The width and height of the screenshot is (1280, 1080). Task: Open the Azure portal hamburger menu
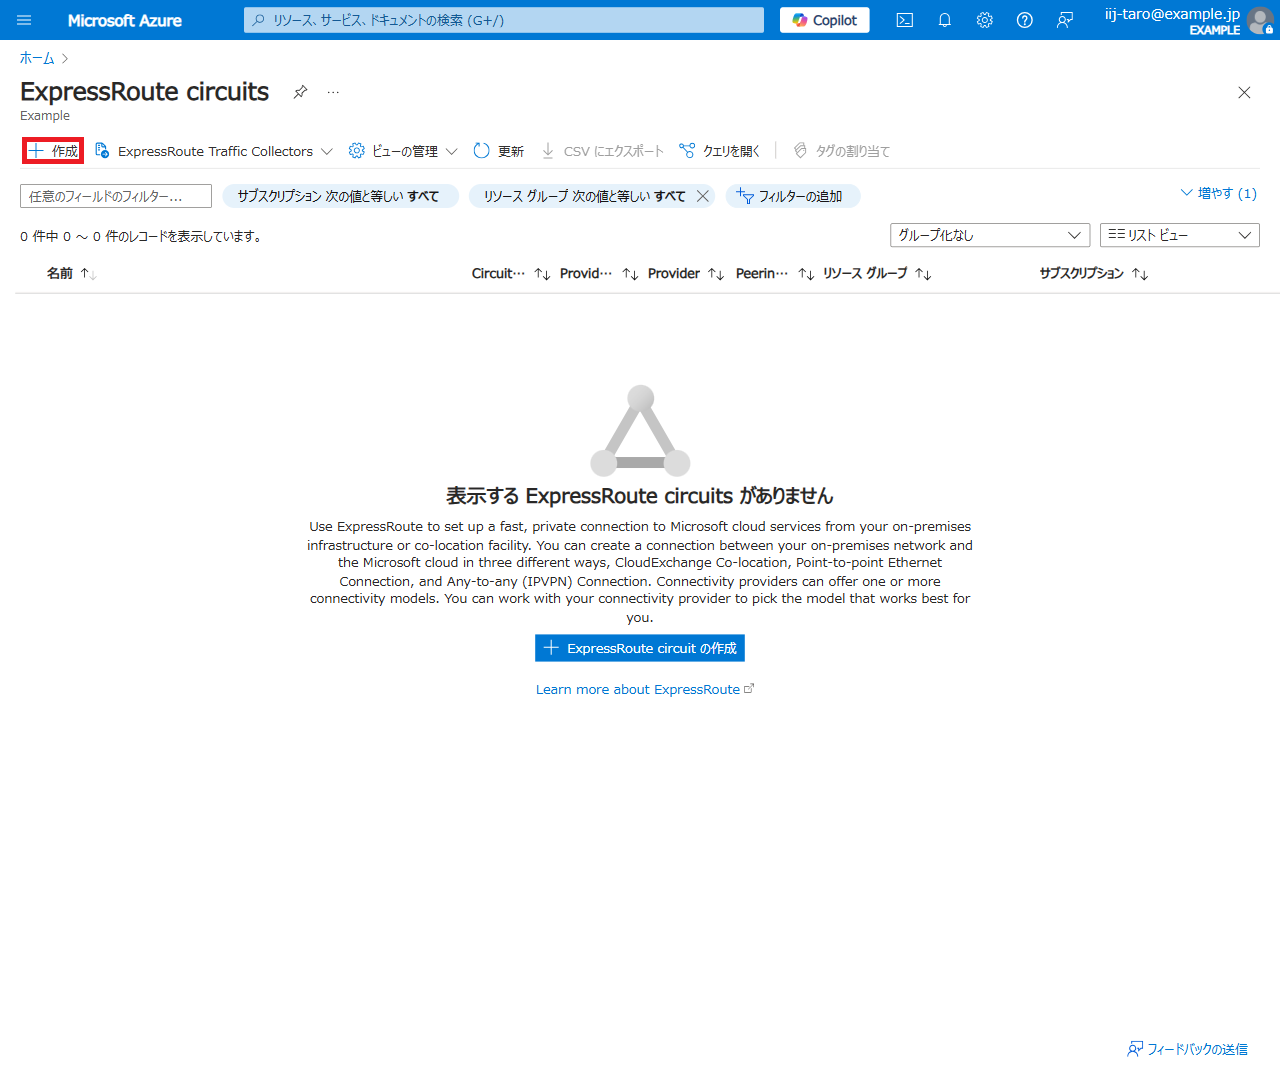tap(24, 20)
